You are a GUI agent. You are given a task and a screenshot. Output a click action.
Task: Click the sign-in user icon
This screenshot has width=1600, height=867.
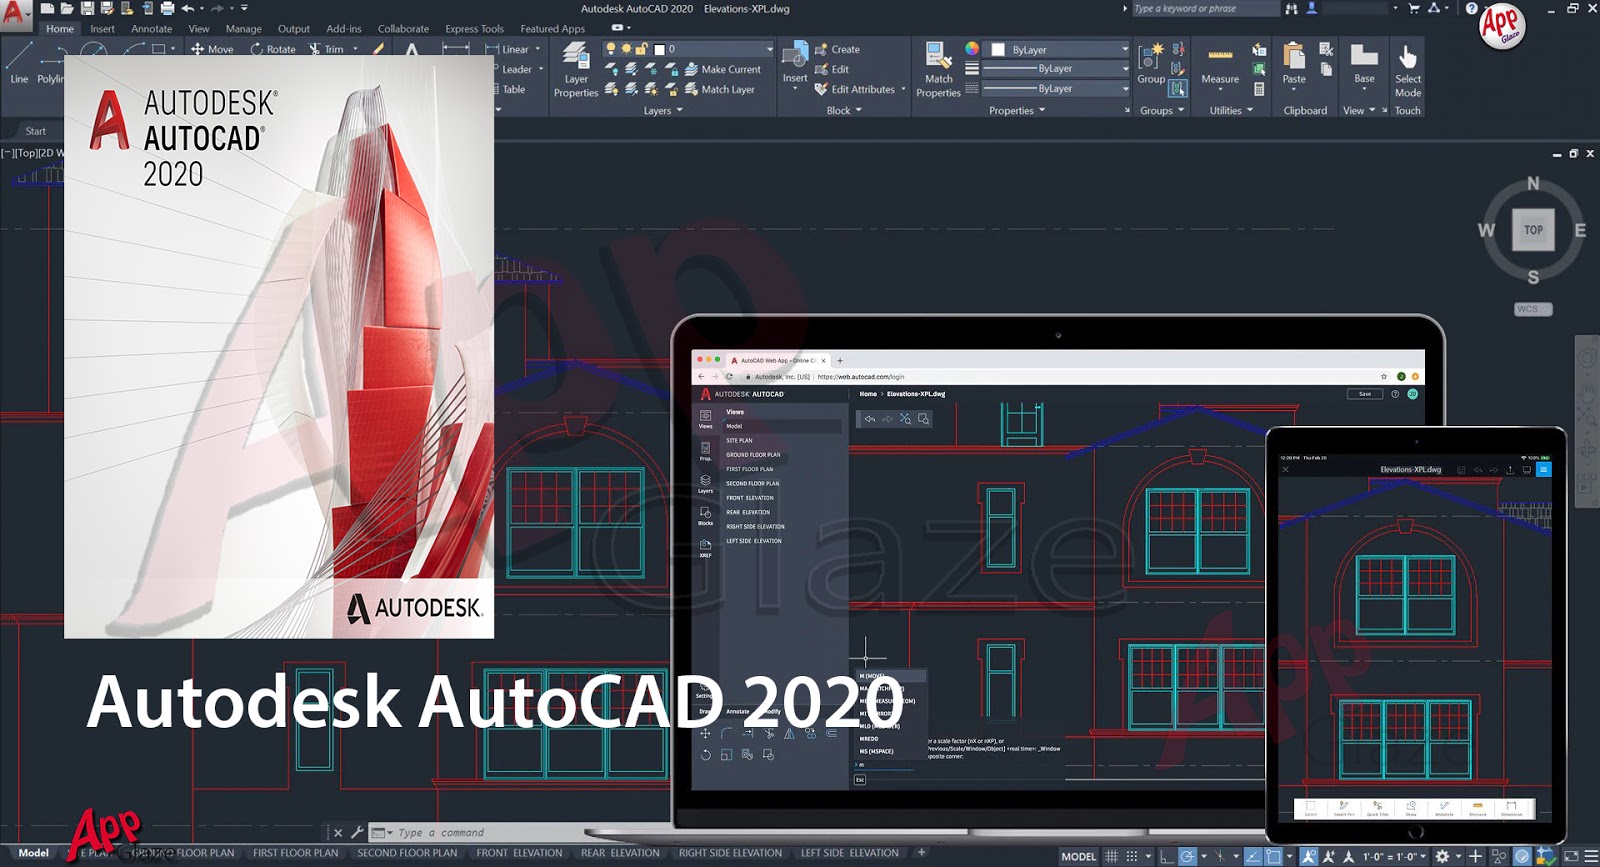click(1312, 8)
